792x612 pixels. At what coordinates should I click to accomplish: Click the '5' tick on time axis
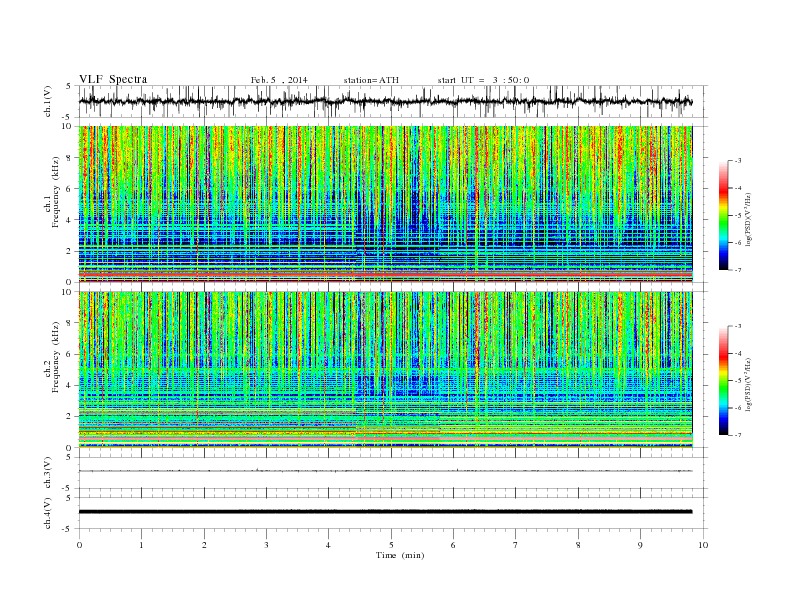click(391, 545)
